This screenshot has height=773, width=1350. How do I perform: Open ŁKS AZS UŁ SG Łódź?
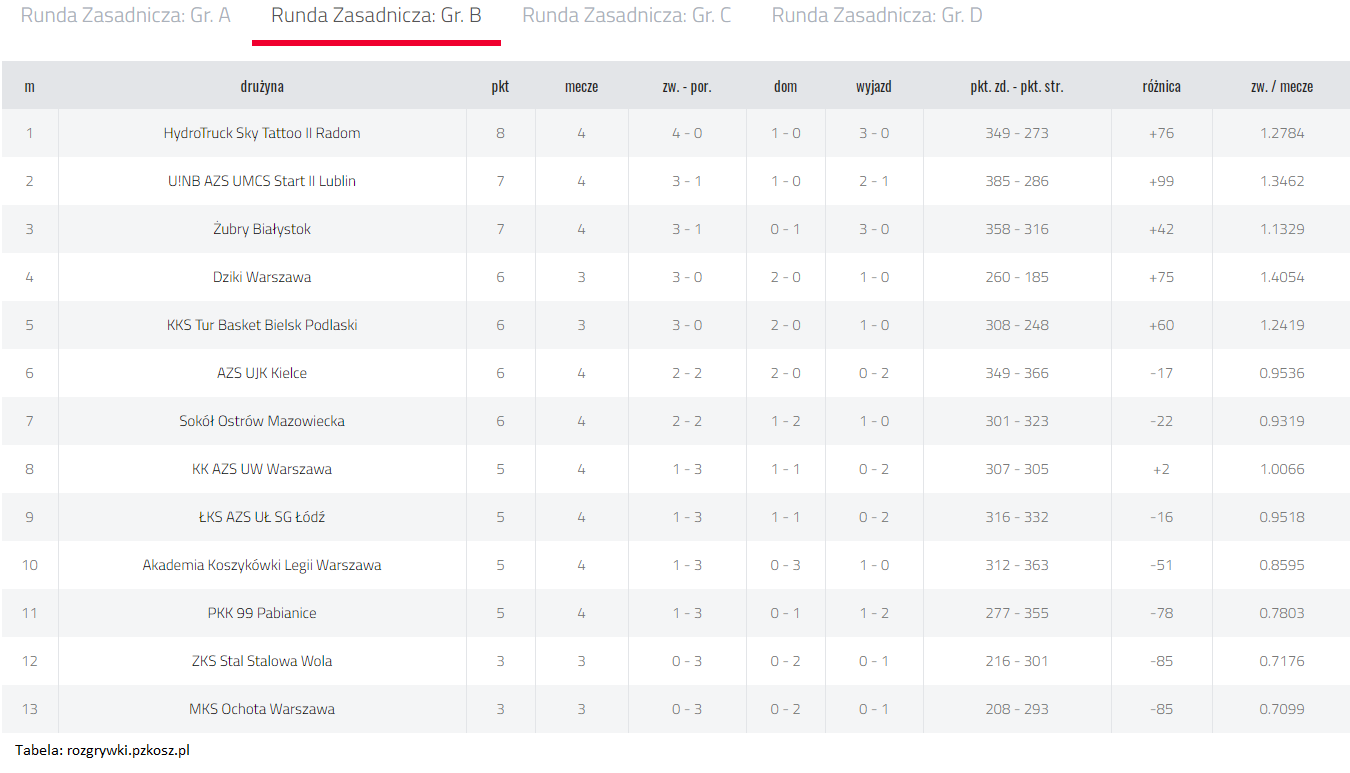click(x=262, y=517)
